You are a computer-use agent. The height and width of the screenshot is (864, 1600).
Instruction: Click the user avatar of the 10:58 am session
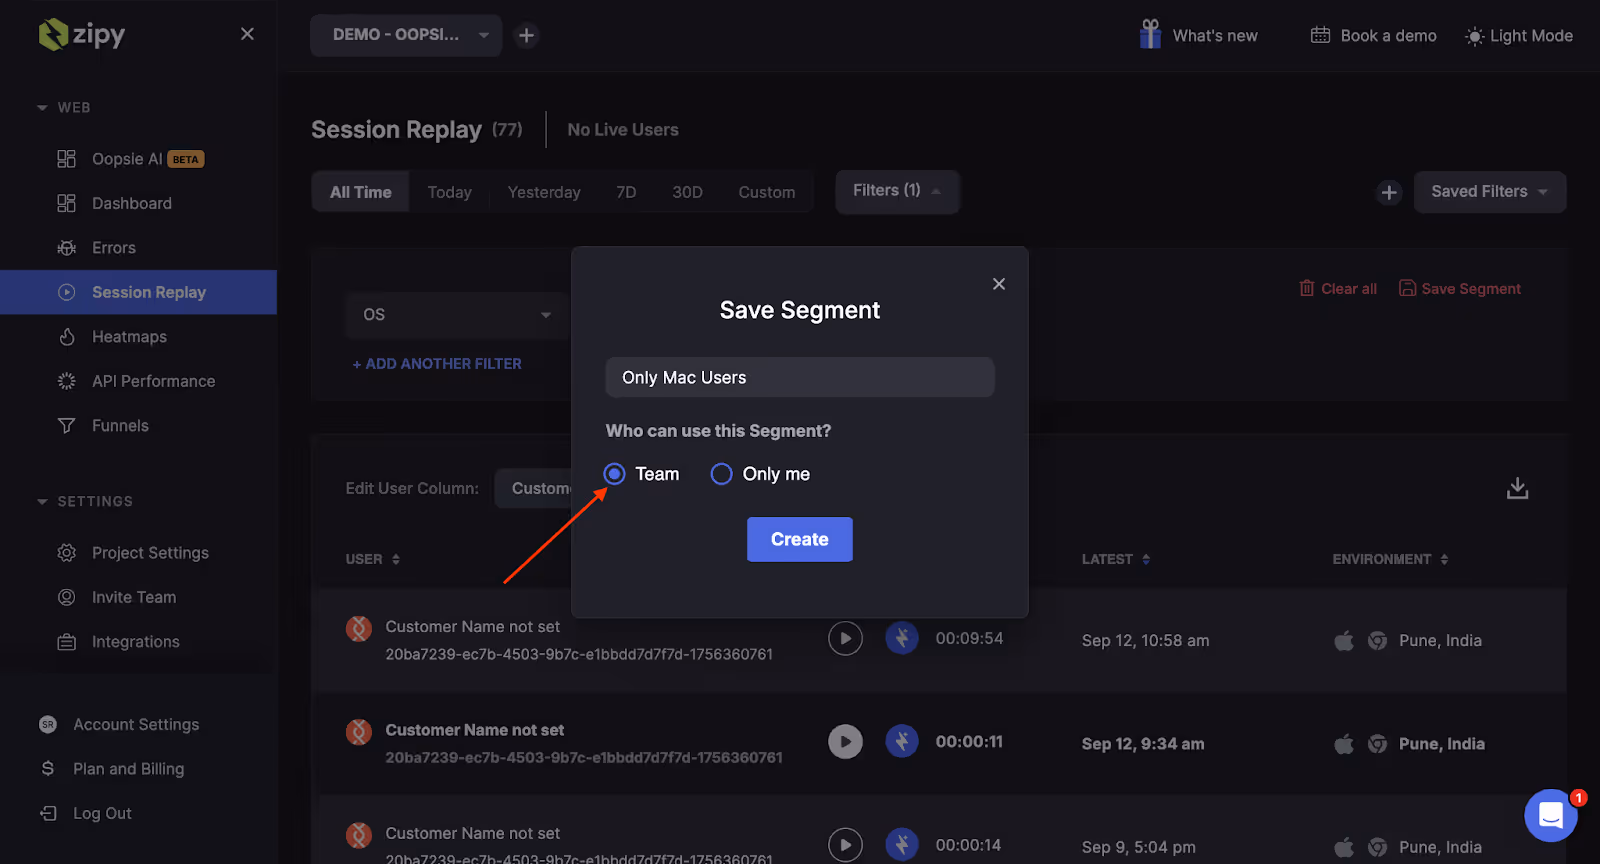[x=359, y=628]
